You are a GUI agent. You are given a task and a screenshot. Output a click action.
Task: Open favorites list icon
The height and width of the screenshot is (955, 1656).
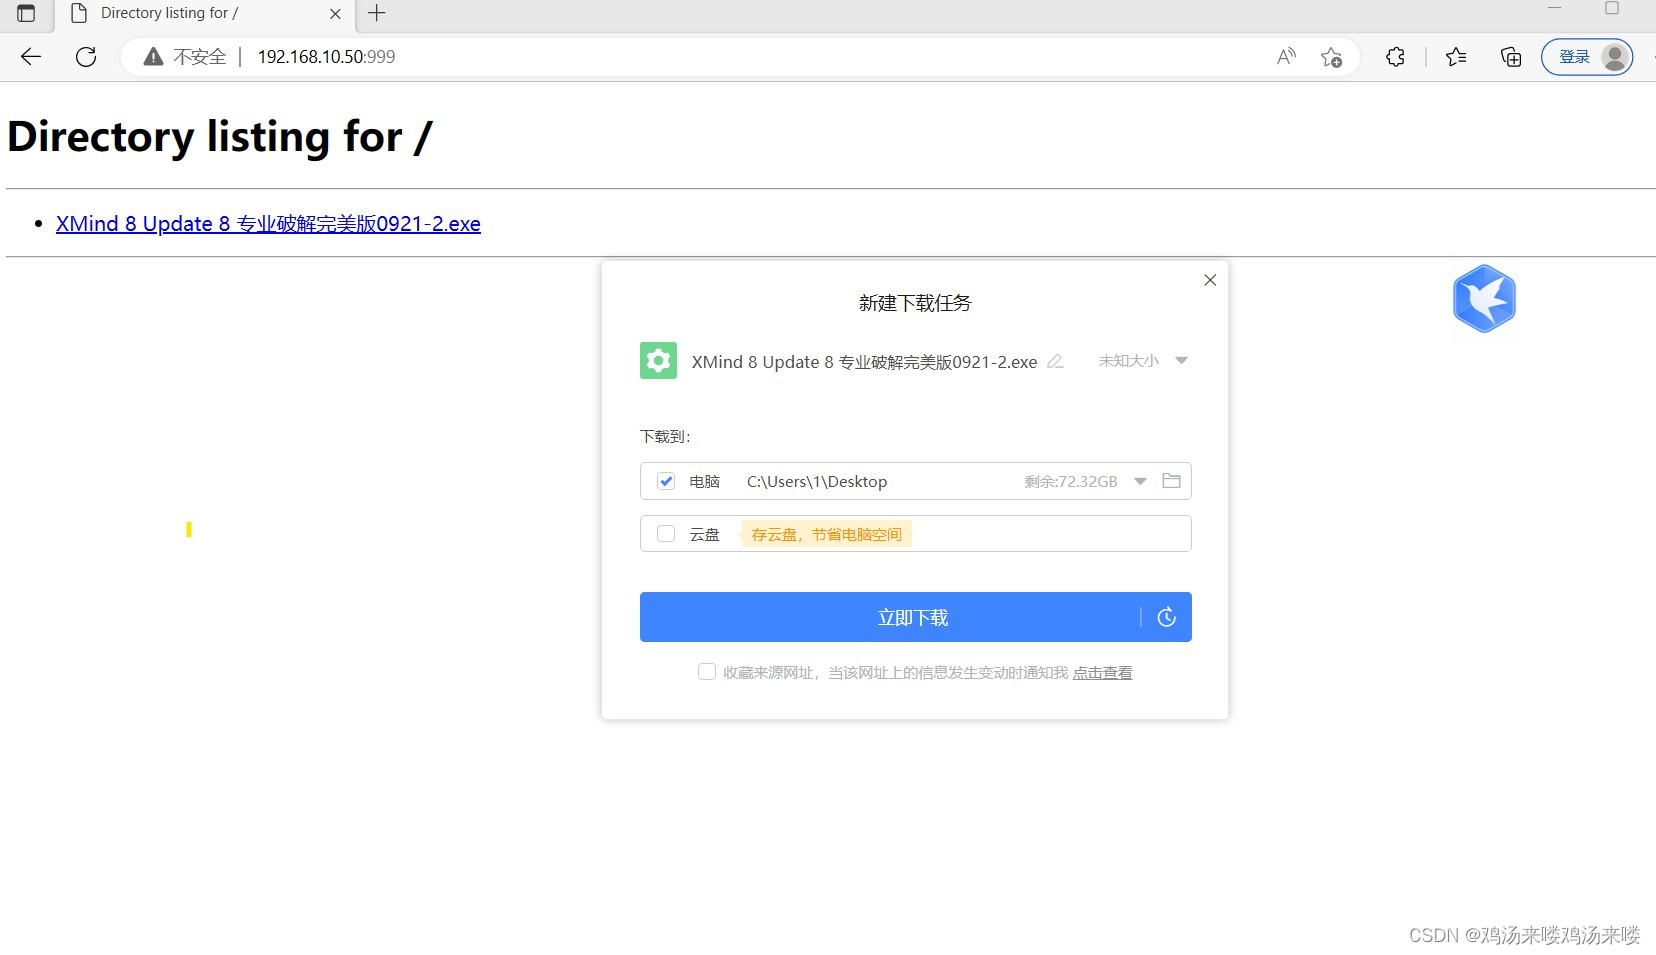pos(1456,57)
